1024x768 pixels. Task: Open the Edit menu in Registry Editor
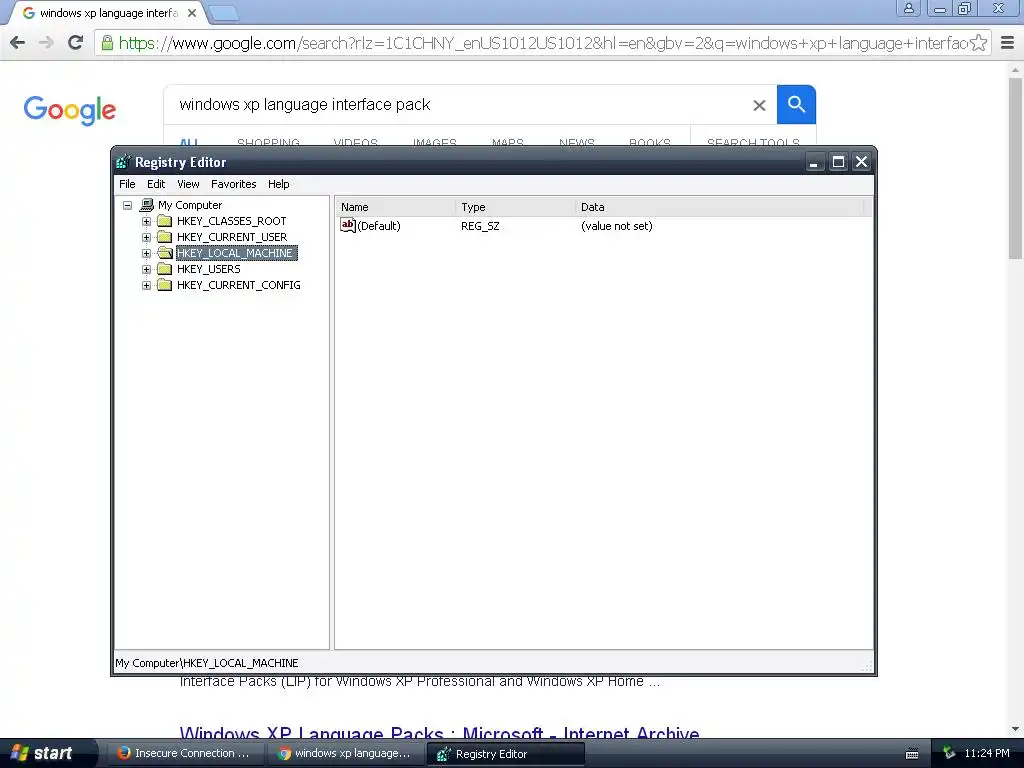pyautogui.click(x=155, y=184)
